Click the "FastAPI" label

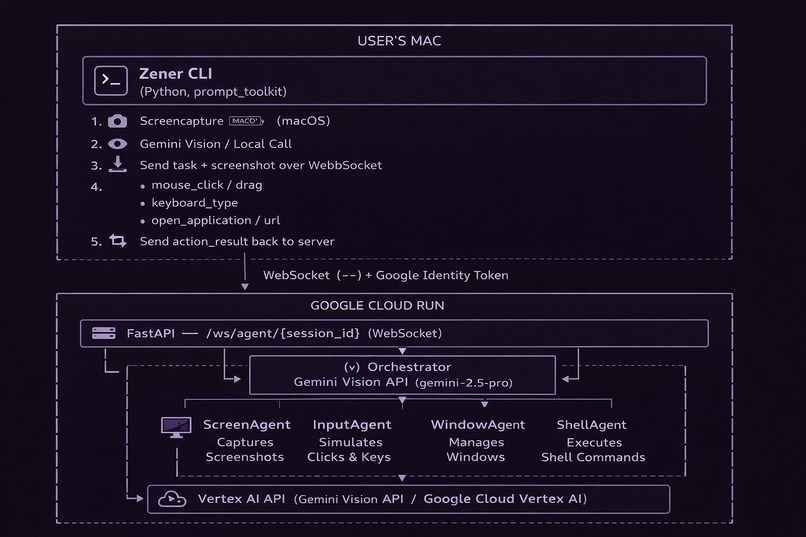click(x=151, y=333)
